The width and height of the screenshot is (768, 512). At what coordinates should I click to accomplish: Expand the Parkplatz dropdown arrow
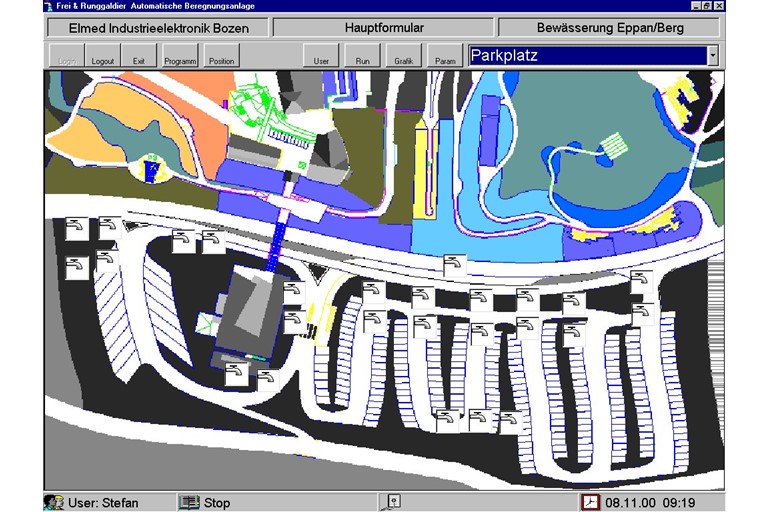(712, 56)
